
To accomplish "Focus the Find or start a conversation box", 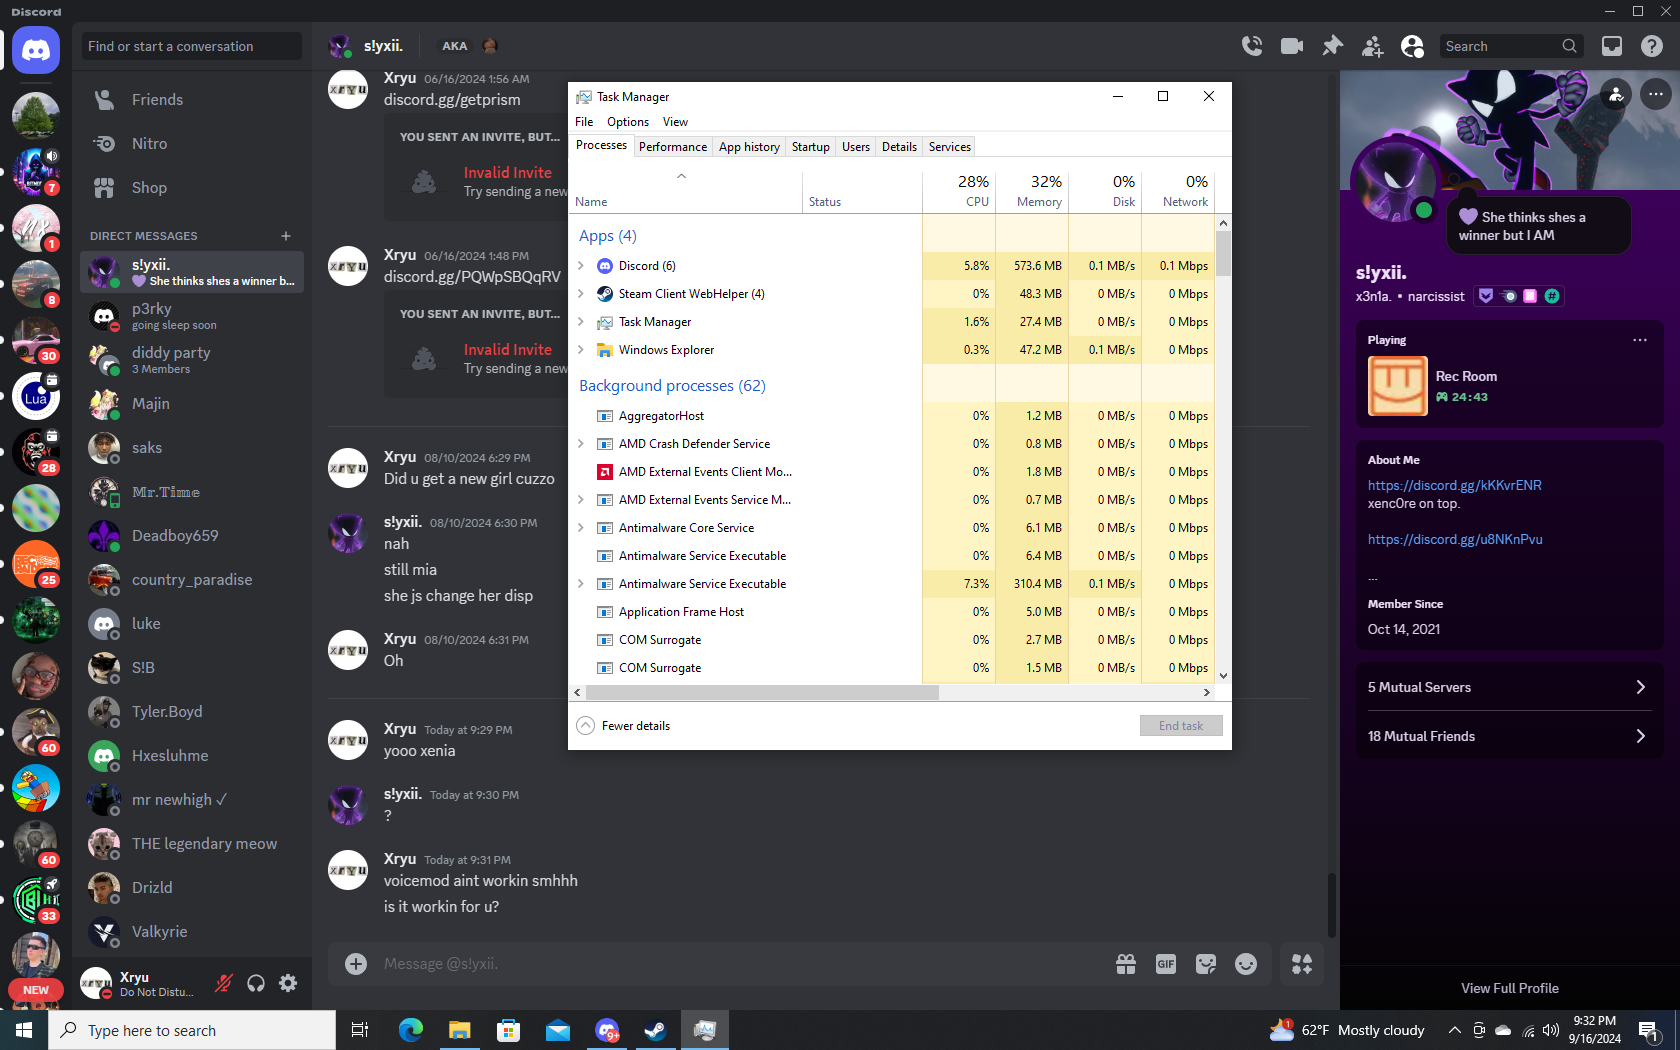I will [192, 46].
